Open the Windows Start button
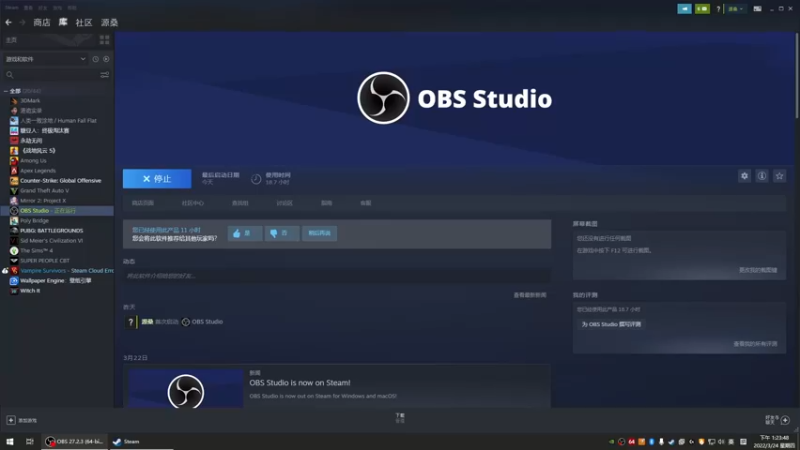Viewport: 800px width, 450px height. click(10, 441)
